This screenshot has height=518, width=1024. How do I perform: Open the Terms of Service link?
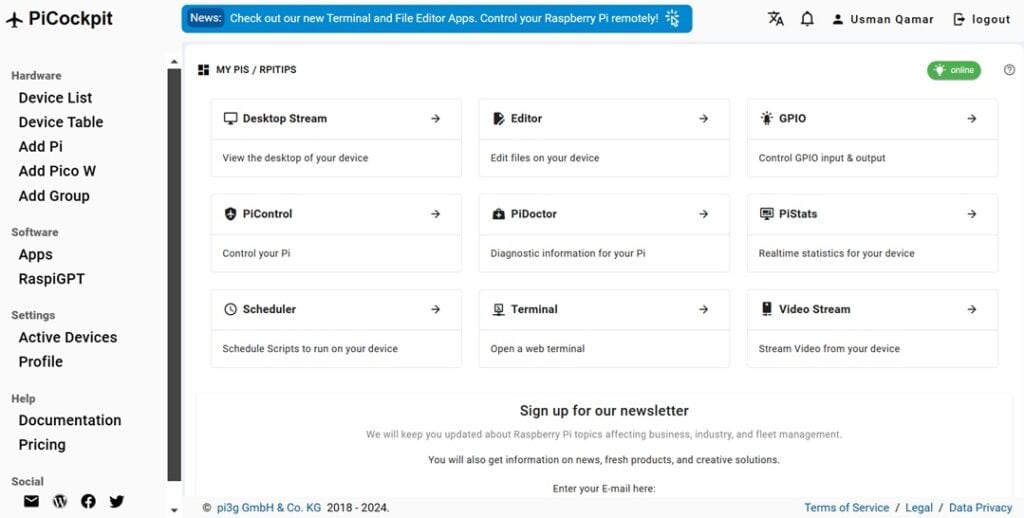coord(846,508)
